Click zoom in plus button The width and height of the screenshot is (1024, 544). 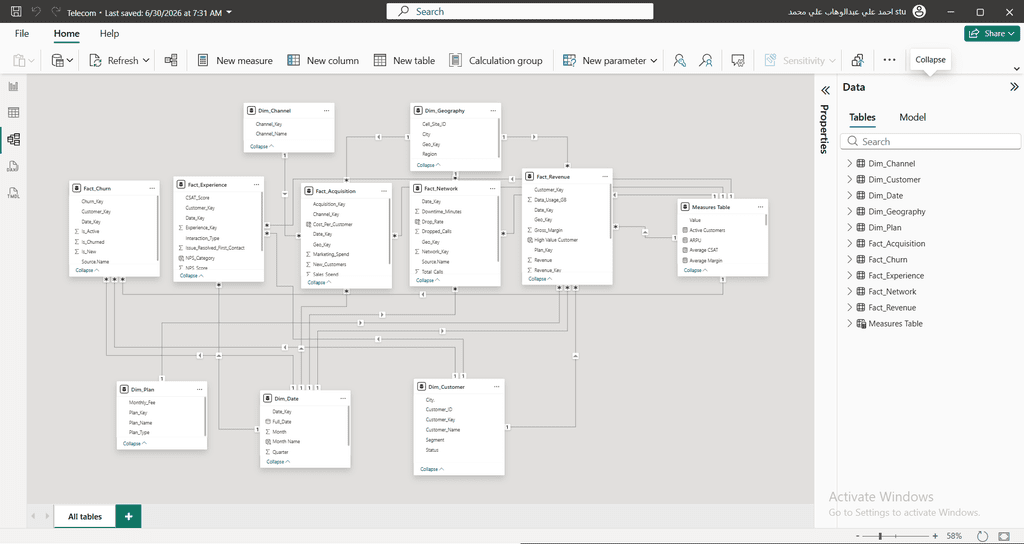click(935, 536)
